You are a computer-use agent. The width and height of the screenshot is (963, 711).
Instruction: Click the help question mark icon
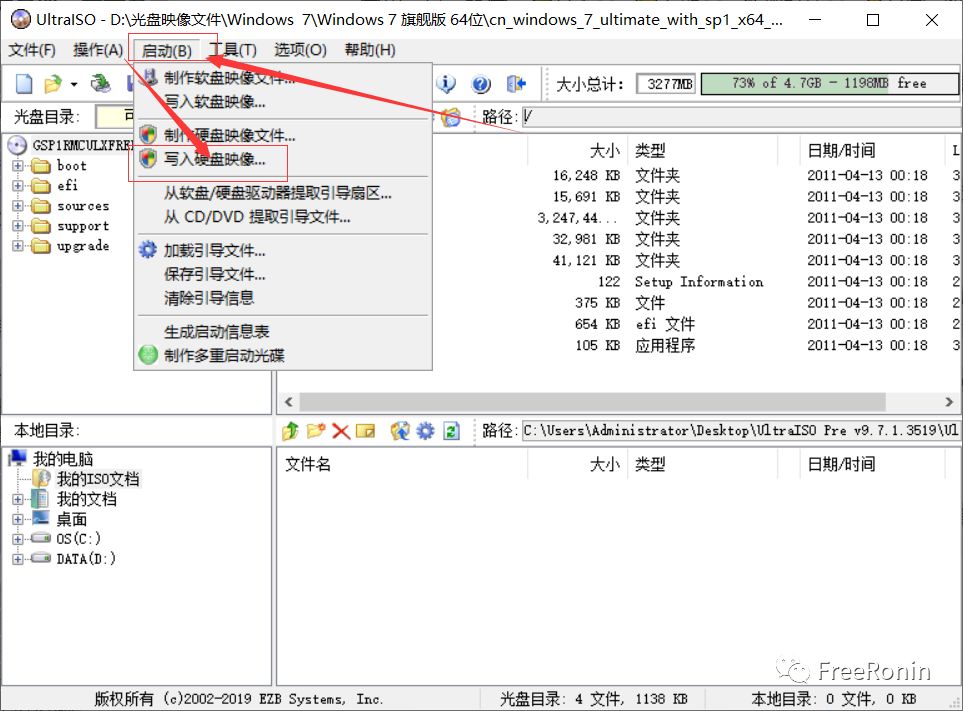tap(481, 84)
